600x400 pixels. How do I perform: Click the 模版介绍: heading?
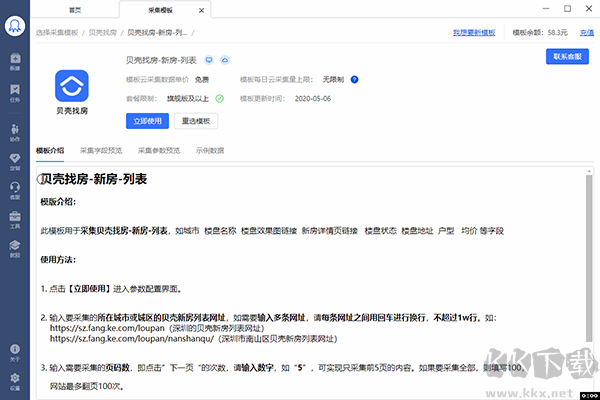[58, 202]
